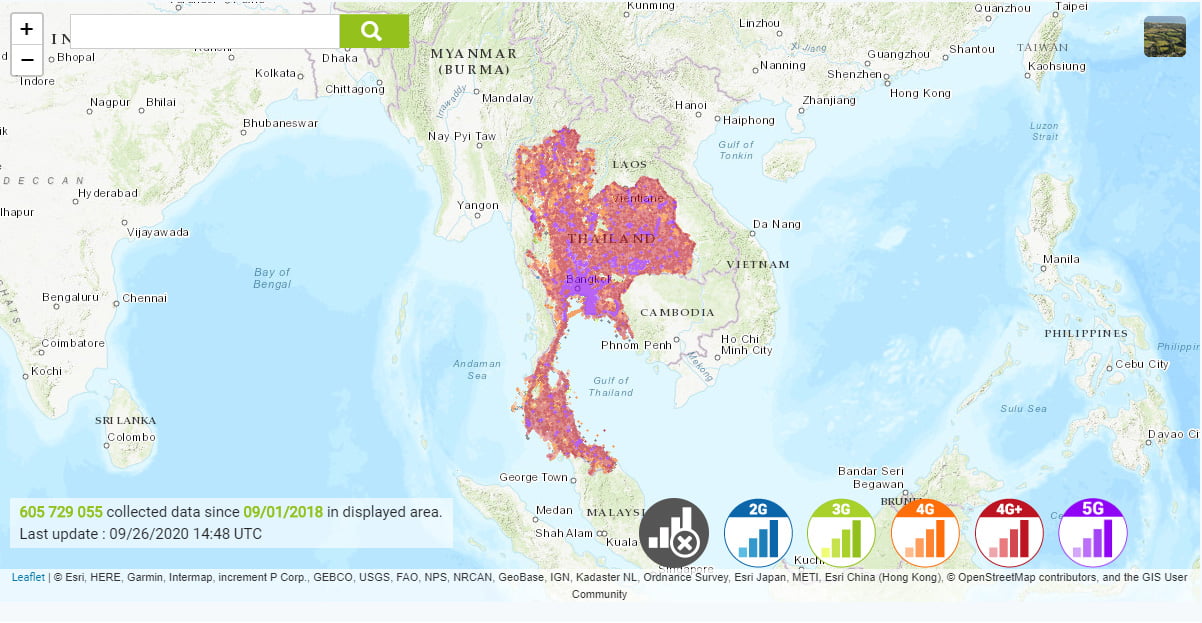The height and width of the screenshot is (623, 1202).
Task: Click the 09/01/2018 collection start date
Action: pyautogui.click(x=283, y=512)
